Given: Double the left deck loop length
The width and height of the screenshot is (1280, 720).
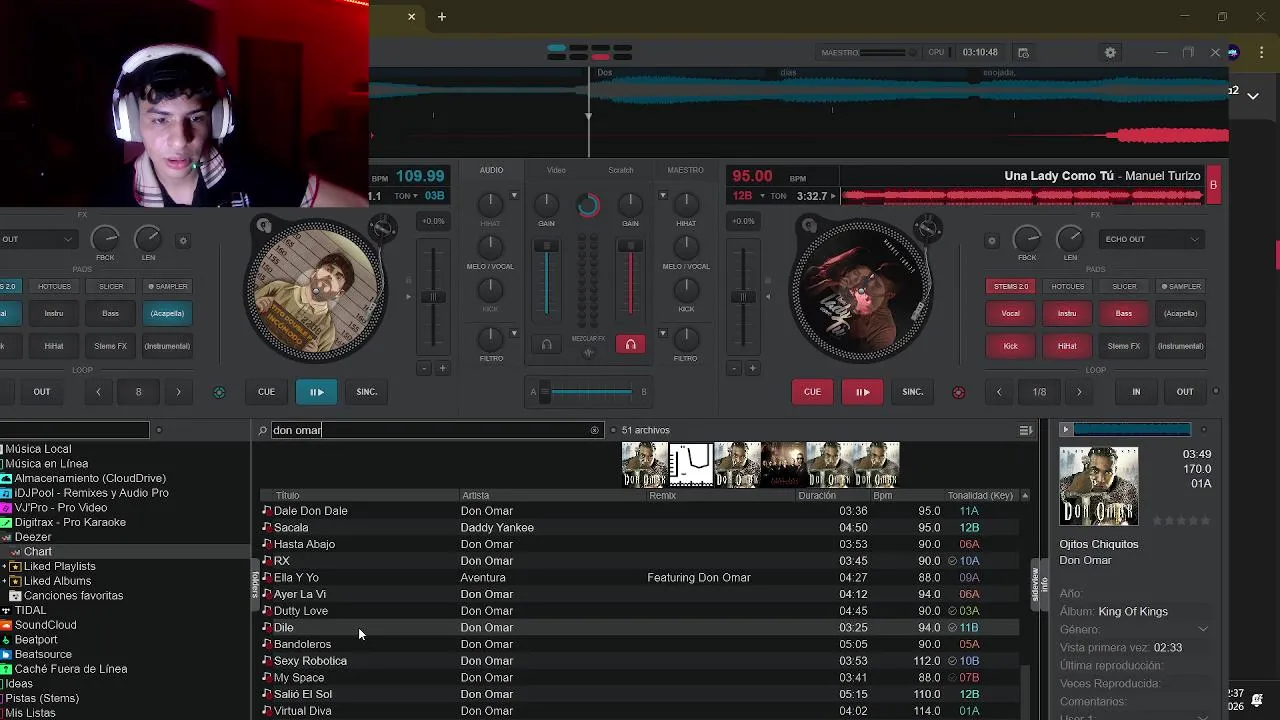Looking at the screenshot, I should (x=178, y=392).
